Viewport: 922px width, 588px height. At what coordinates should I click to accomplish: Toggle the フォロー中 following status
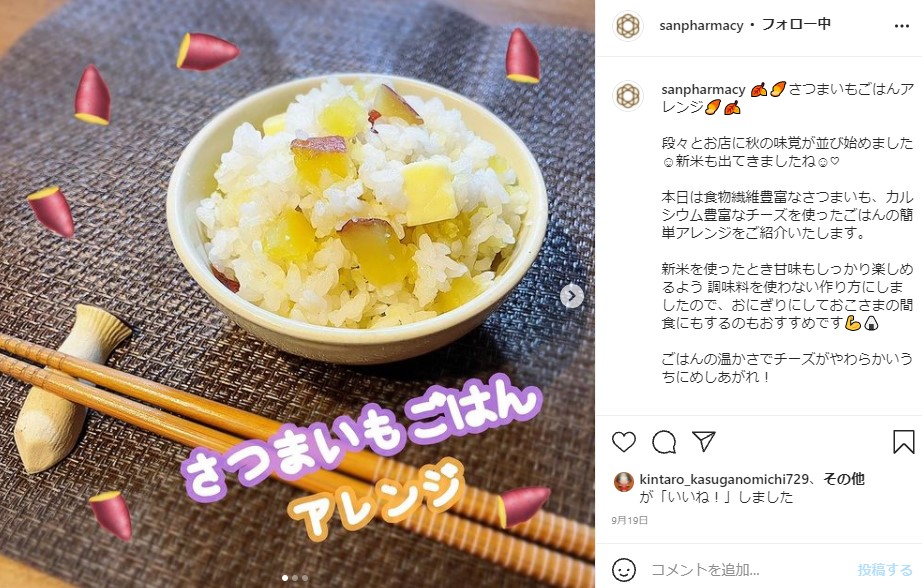(x=796, y=25)
